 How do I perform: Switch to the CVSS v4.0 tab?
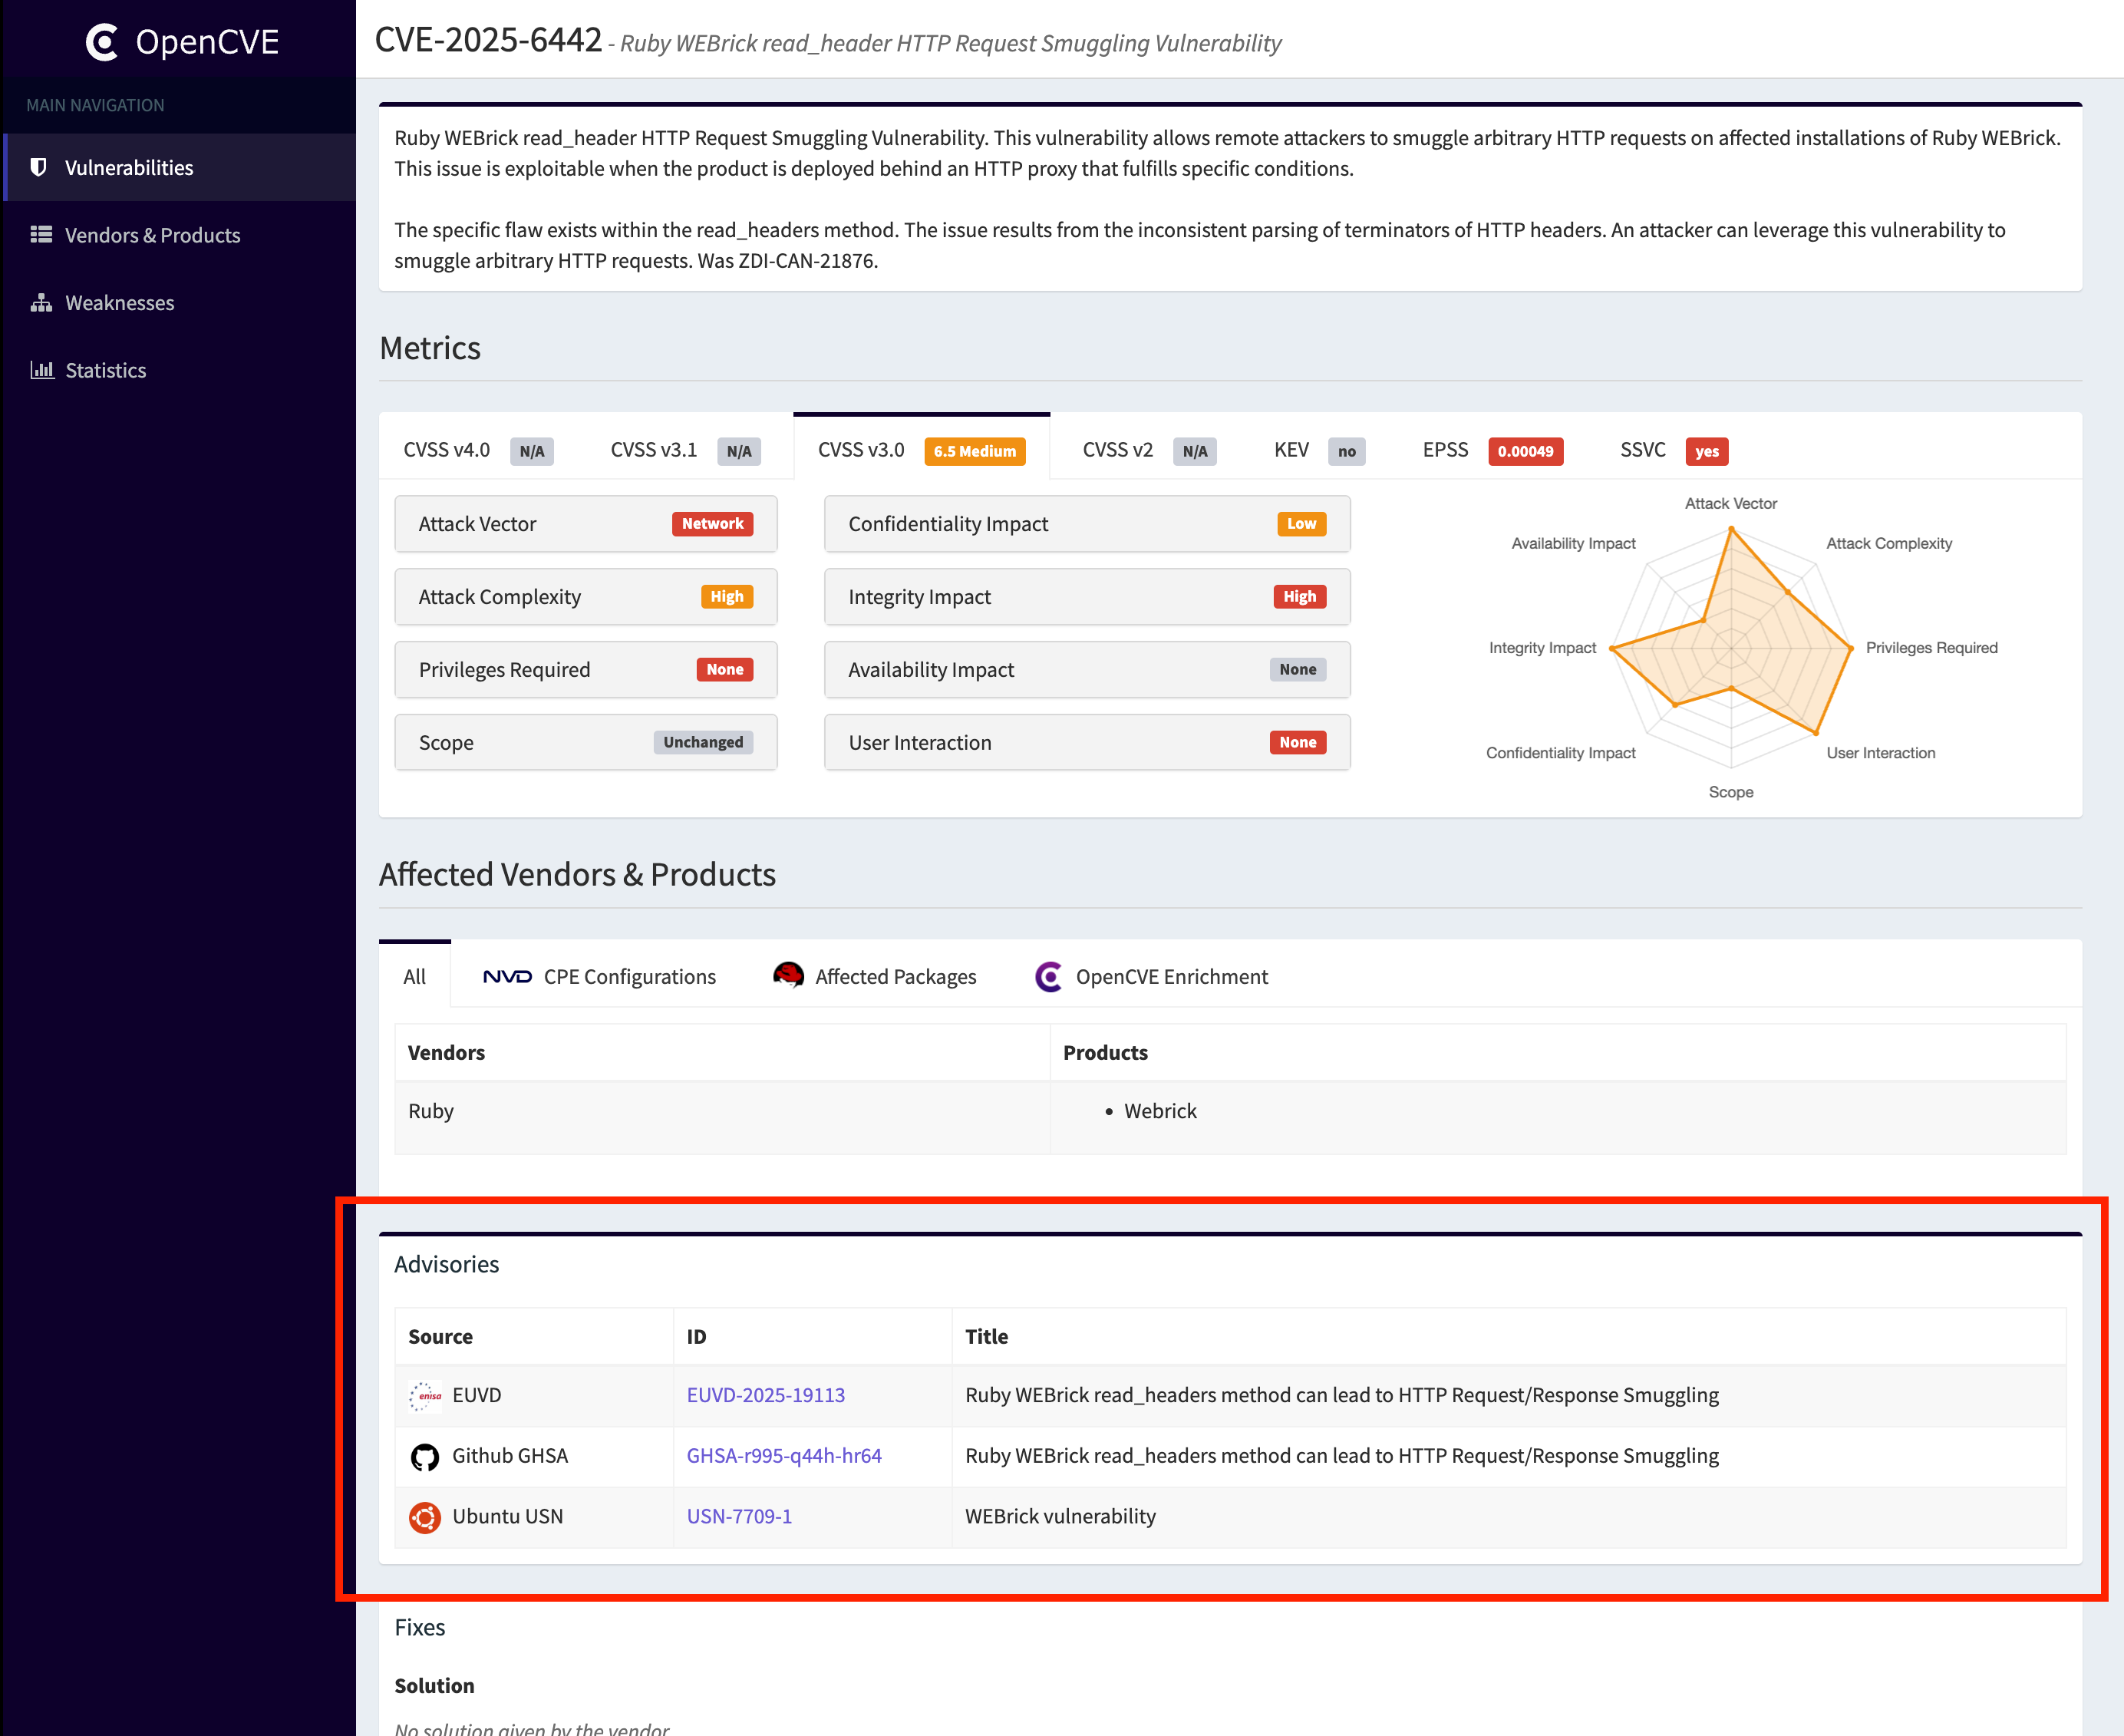[477, 450]
